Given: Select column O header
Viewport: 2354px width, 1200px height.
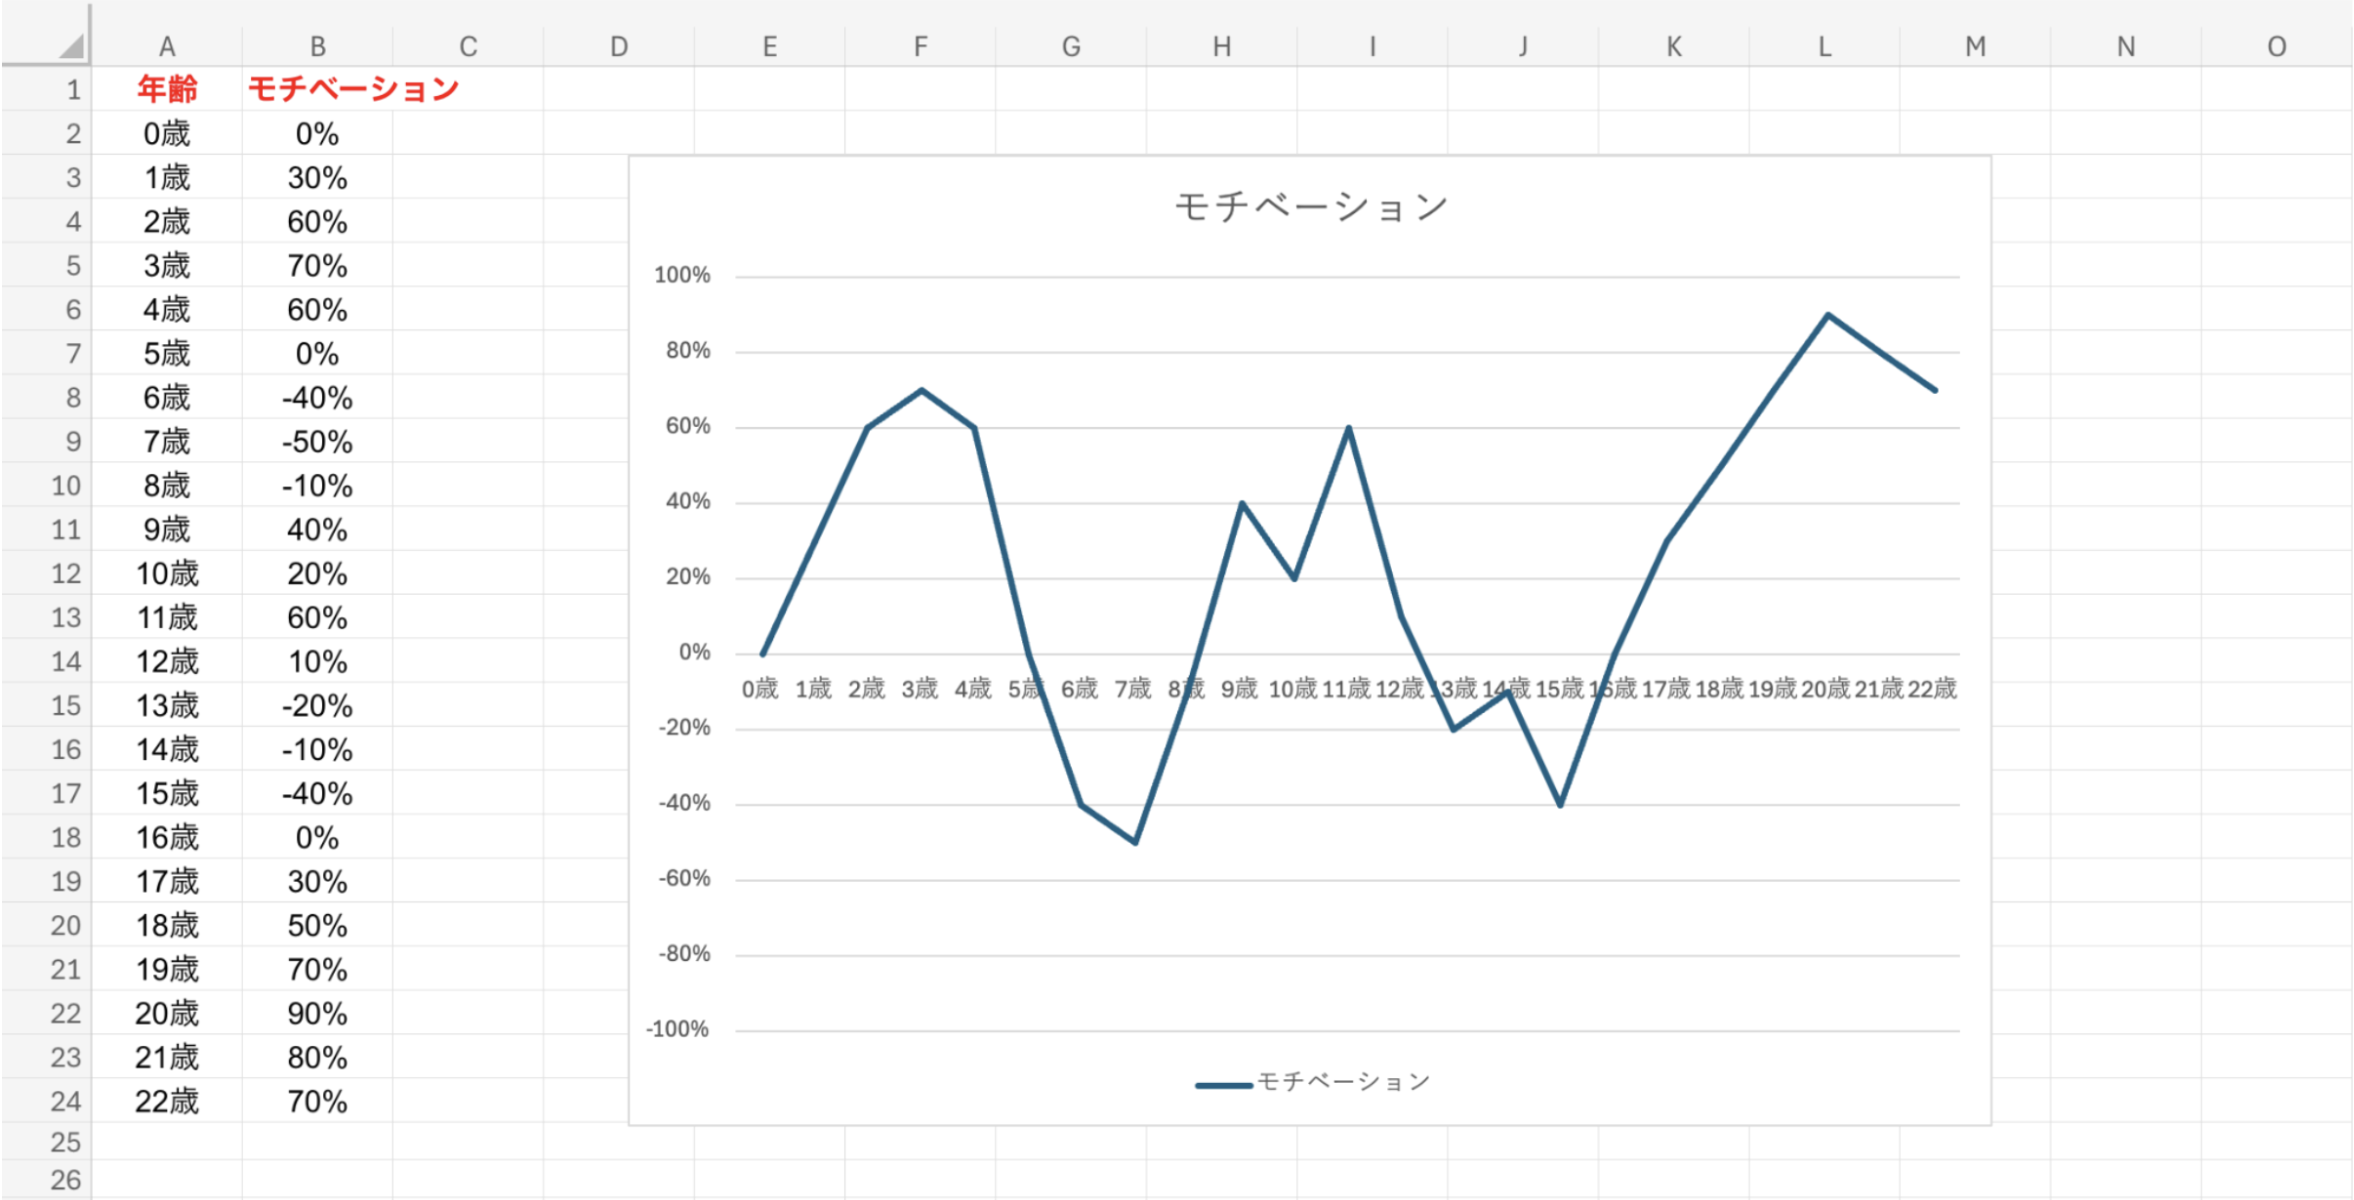Looking at the screenshot, I should tap(2276, 47).
